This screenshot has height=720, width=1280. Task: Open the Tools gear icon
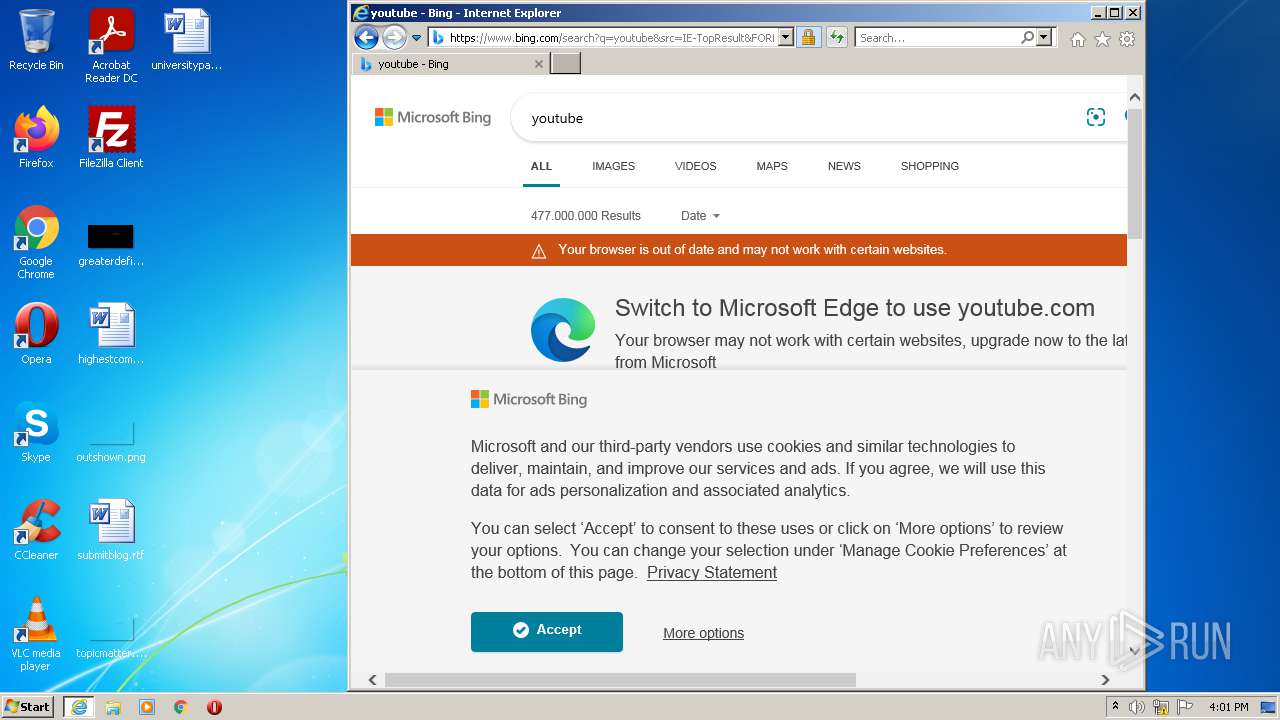point(1127,39)
